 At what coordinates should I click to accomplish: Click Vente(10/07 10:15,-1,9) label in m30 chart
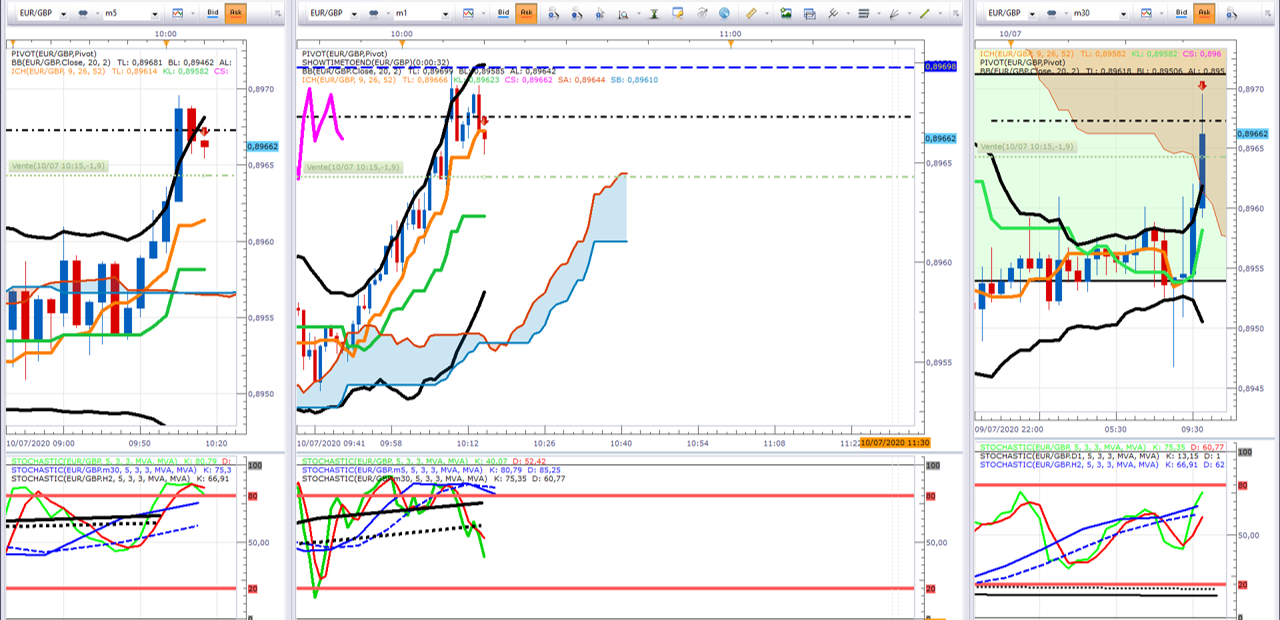tap(1028, 147)
